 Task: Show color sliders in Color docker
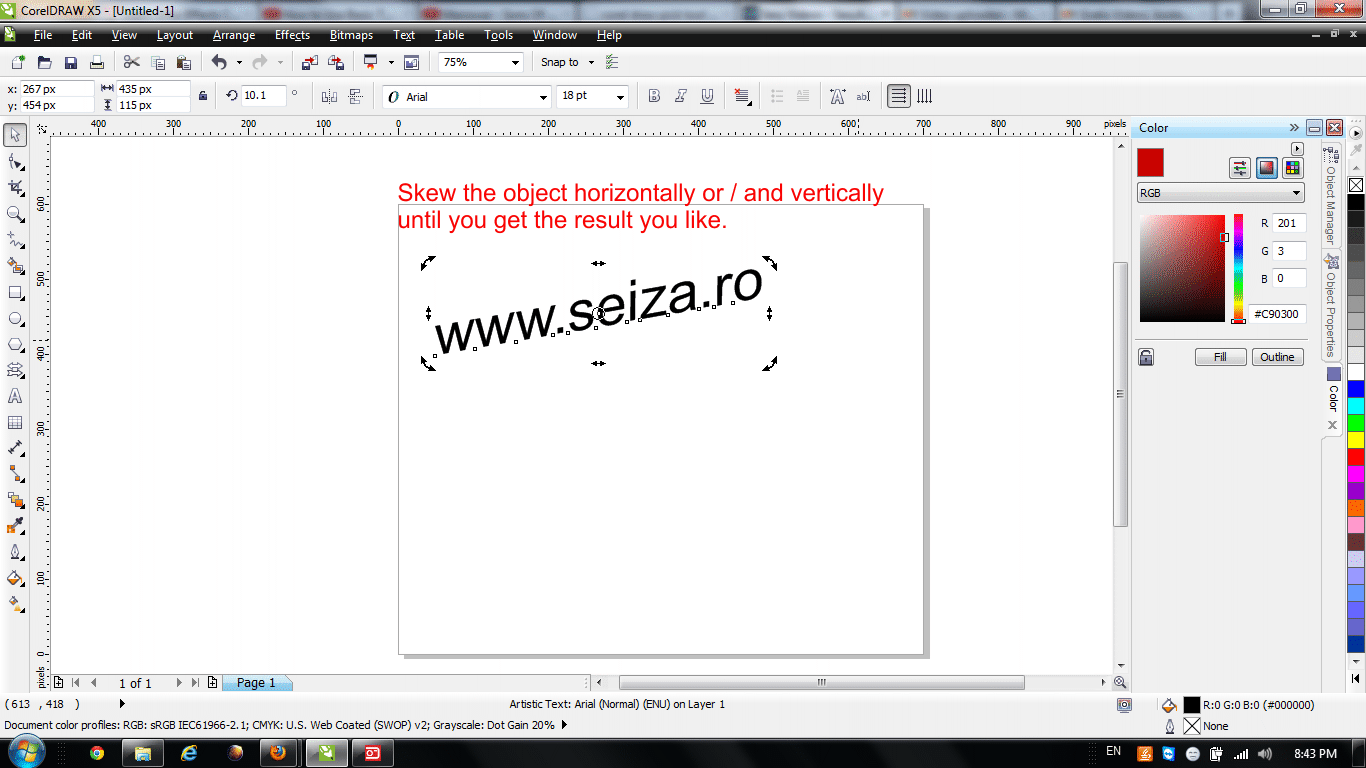pos(1240,168)
